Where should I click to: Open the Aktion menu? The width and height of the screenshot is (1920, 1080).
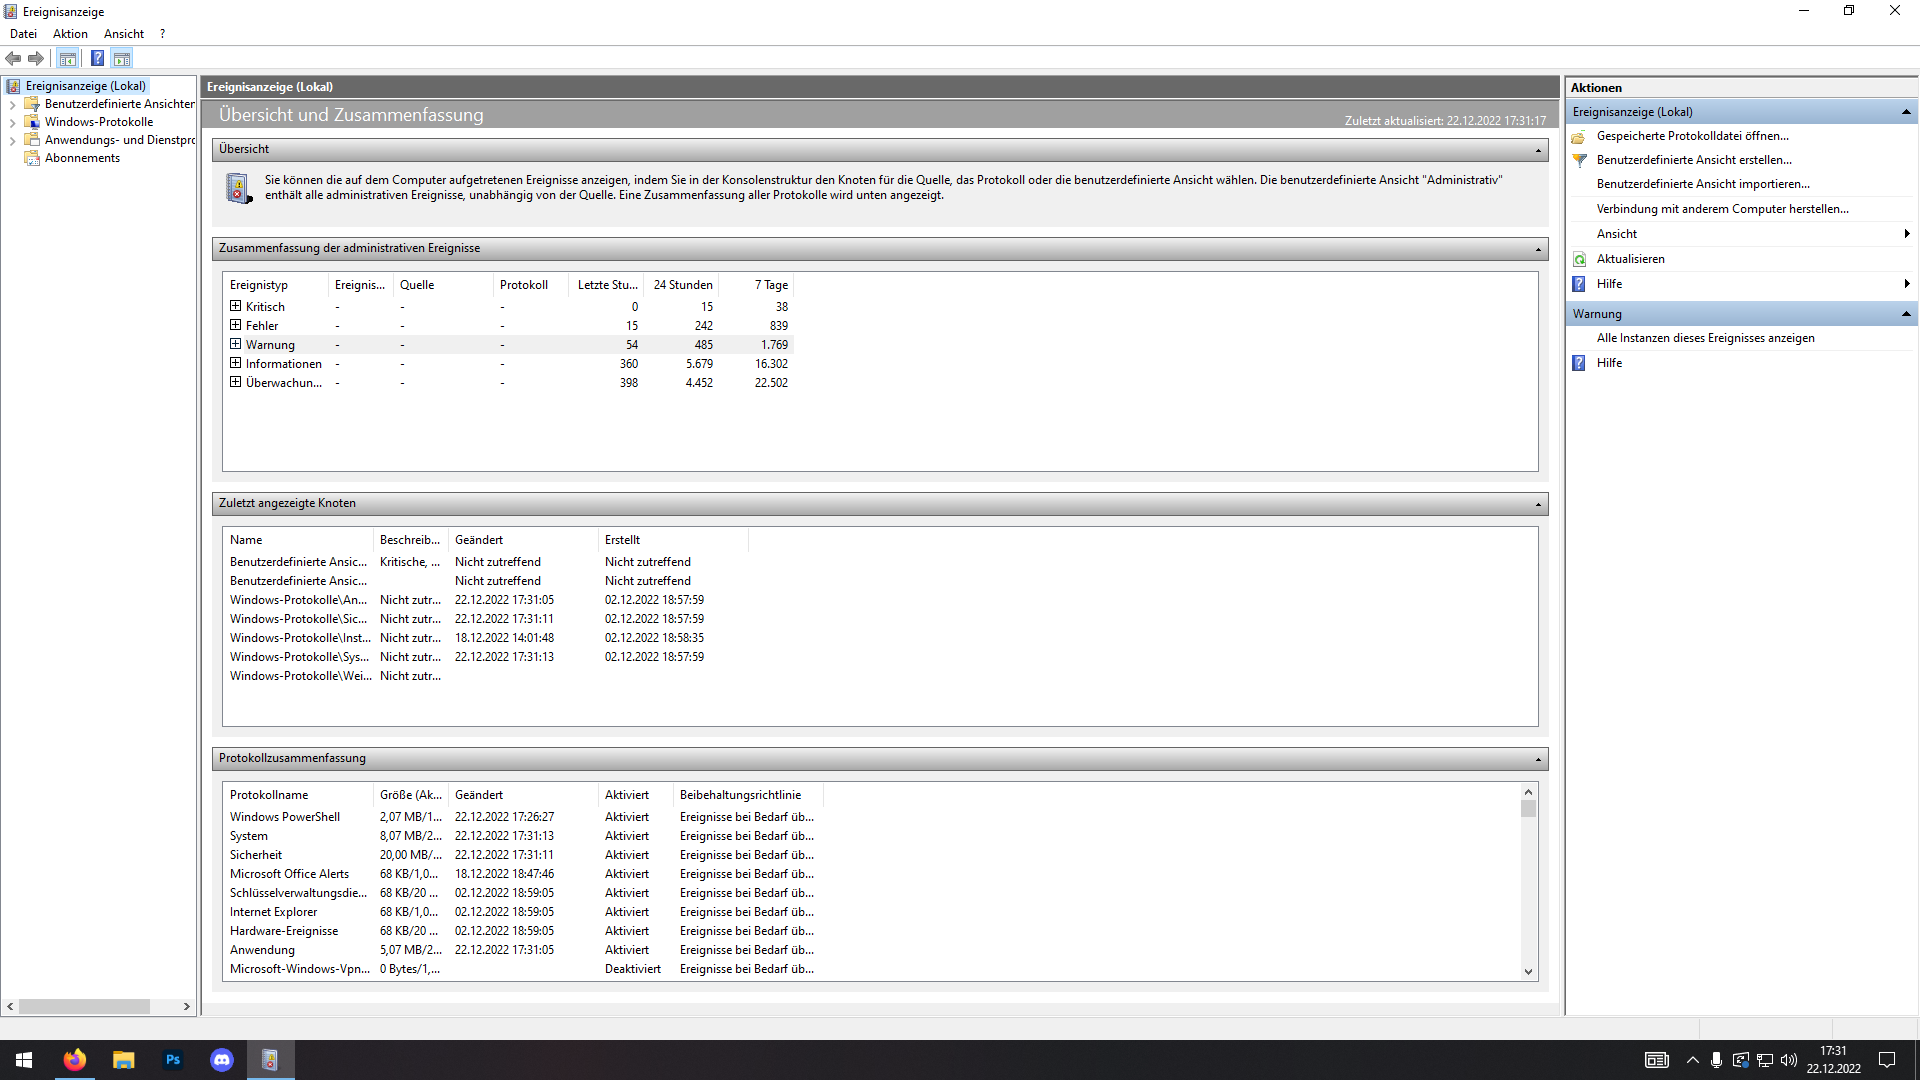tap(70, 34)
